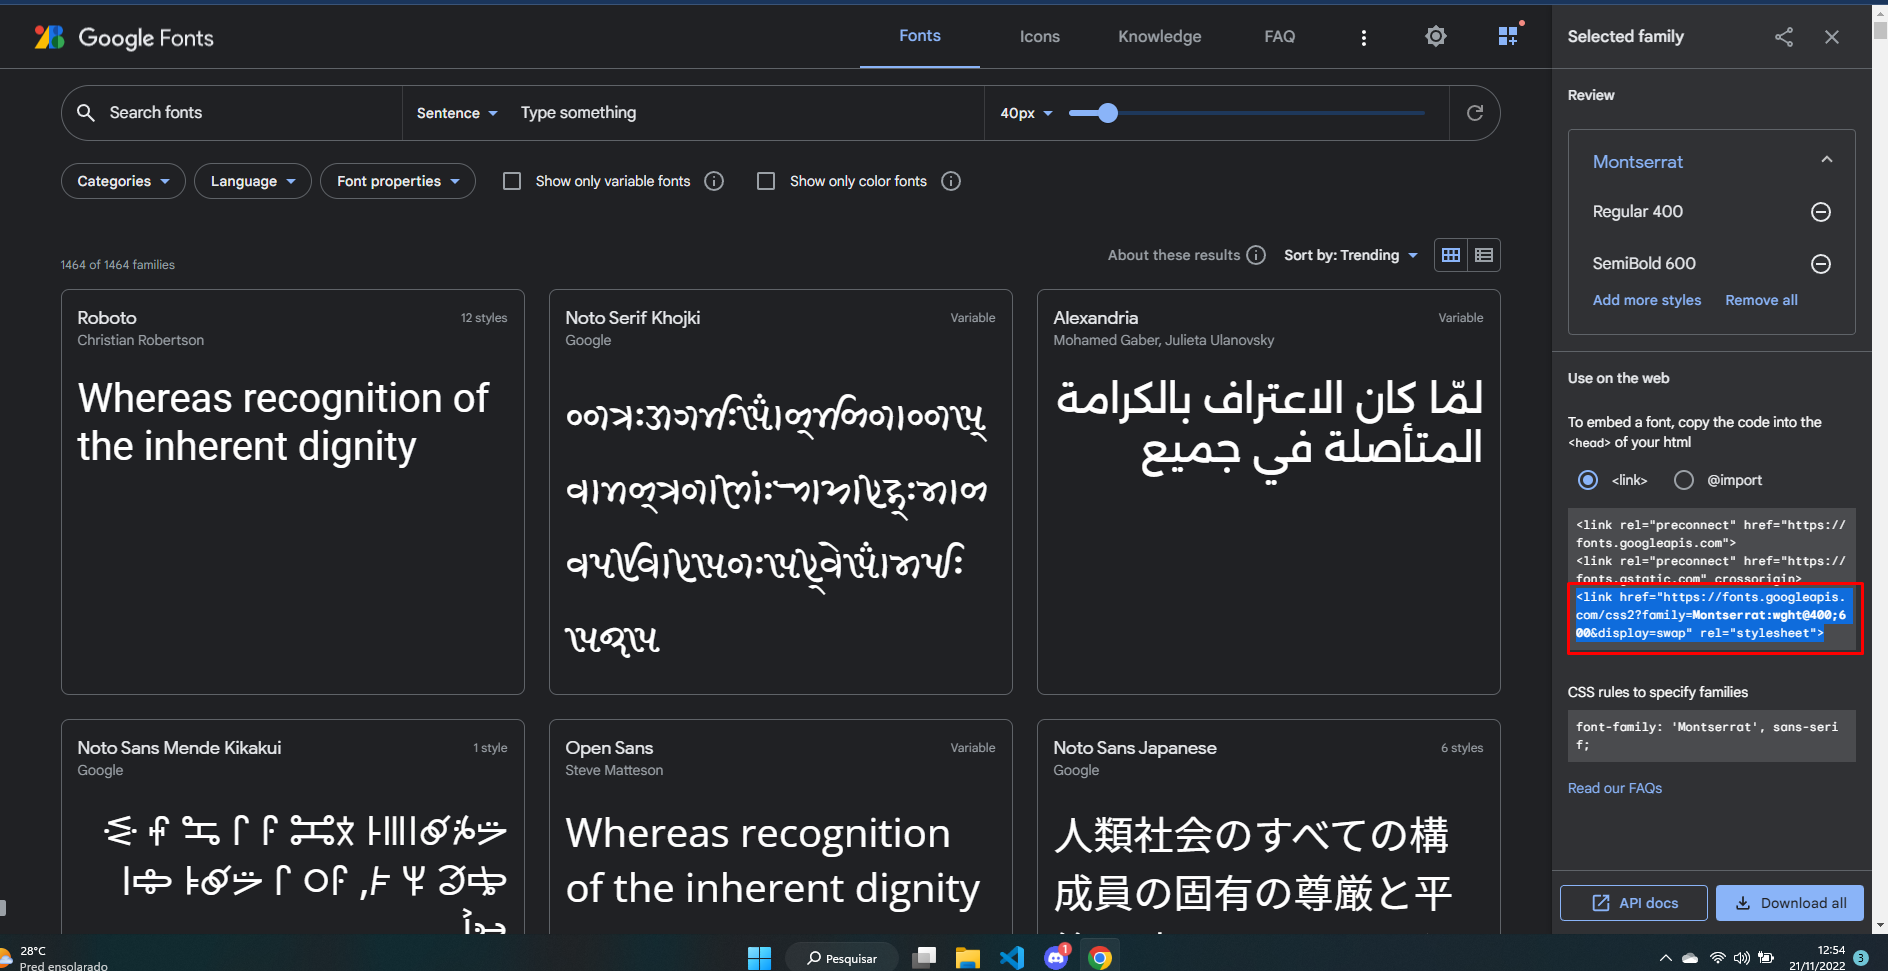Image resolution: width=1888 pixels, height=971 pixels.
Task: Open the Language filter dropdown
Action: (x=253, y=181)
